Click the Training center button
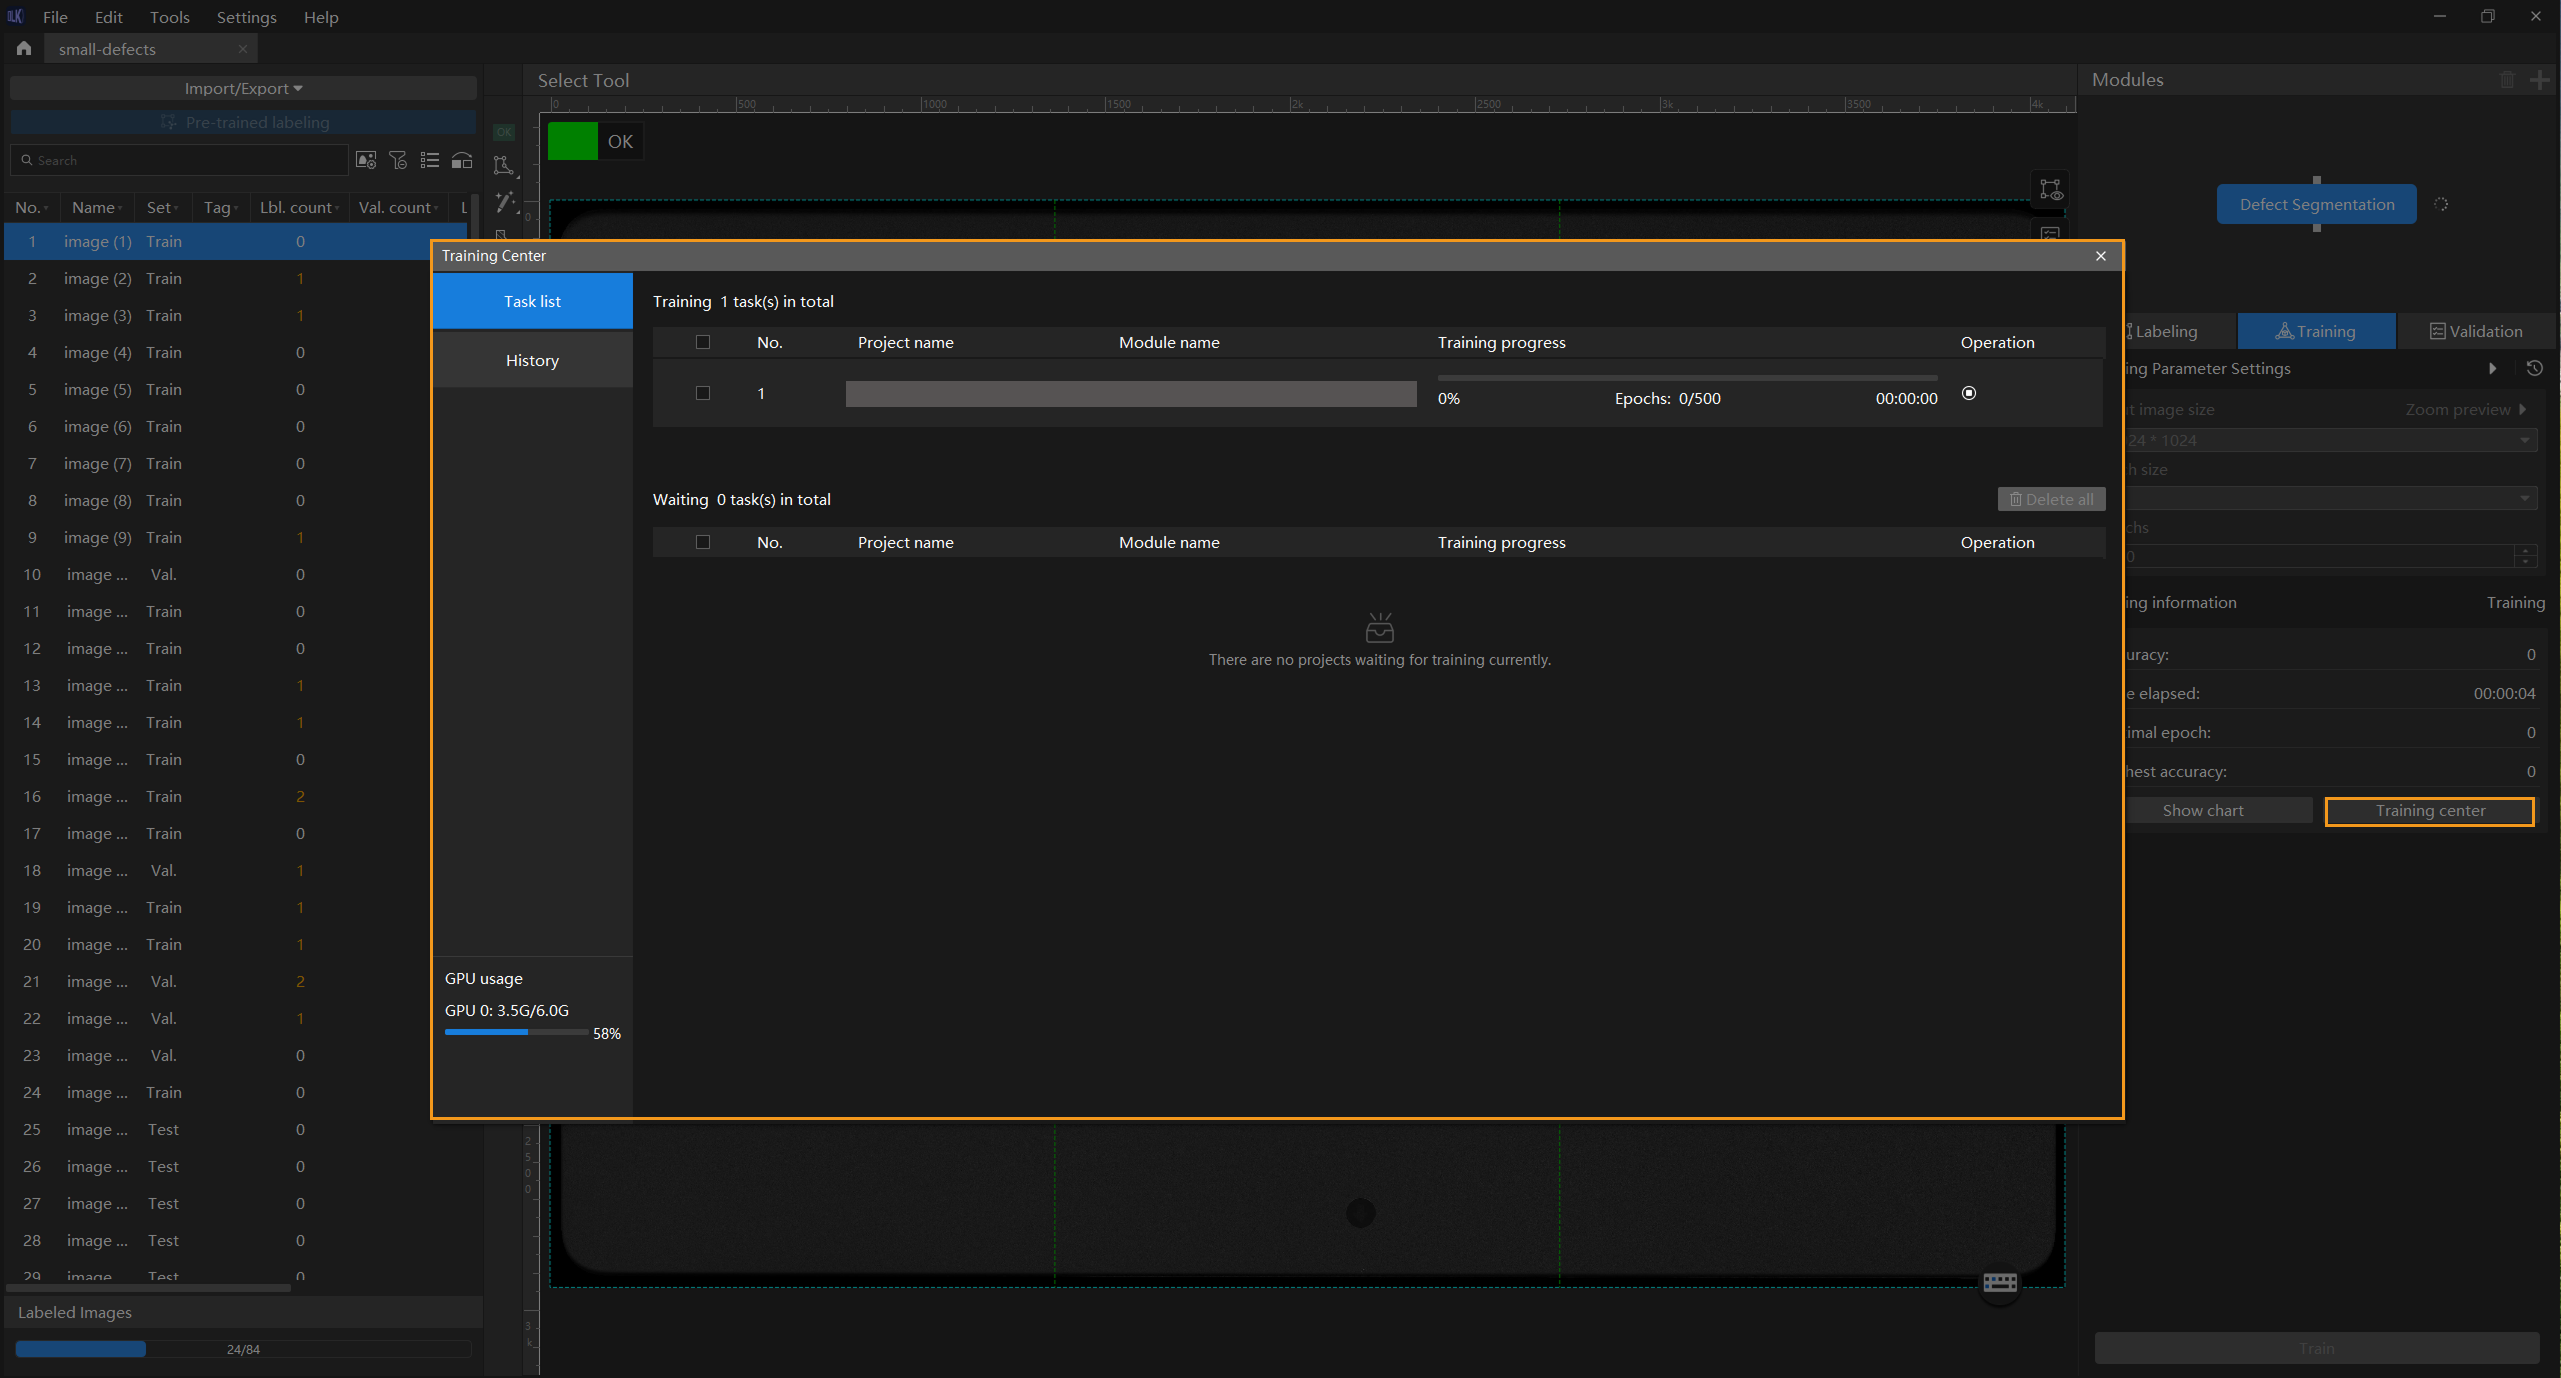The image size is (2561, 1378). point(2430,811)
